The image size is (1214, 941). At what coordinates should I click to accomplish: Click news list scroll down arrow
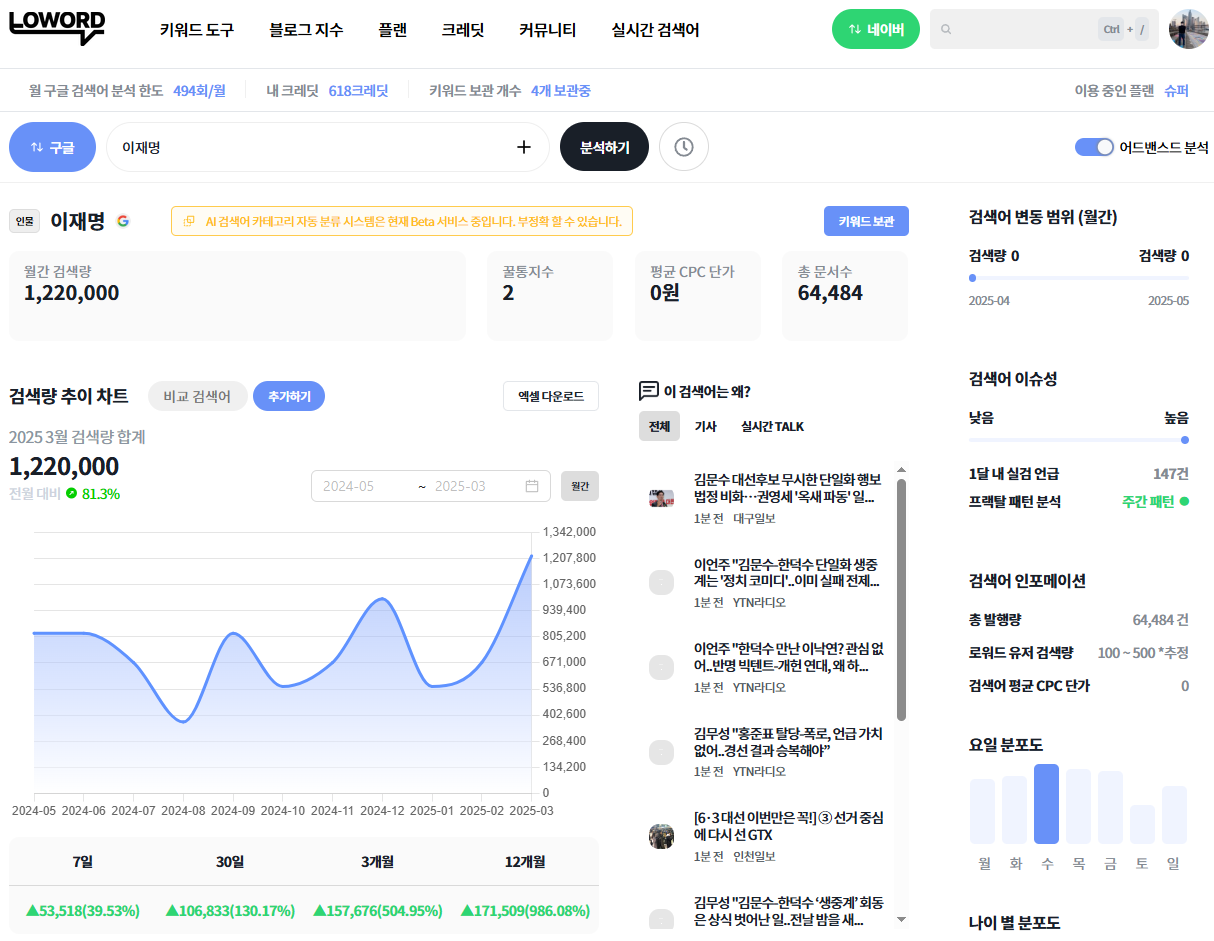pos(901,918)
